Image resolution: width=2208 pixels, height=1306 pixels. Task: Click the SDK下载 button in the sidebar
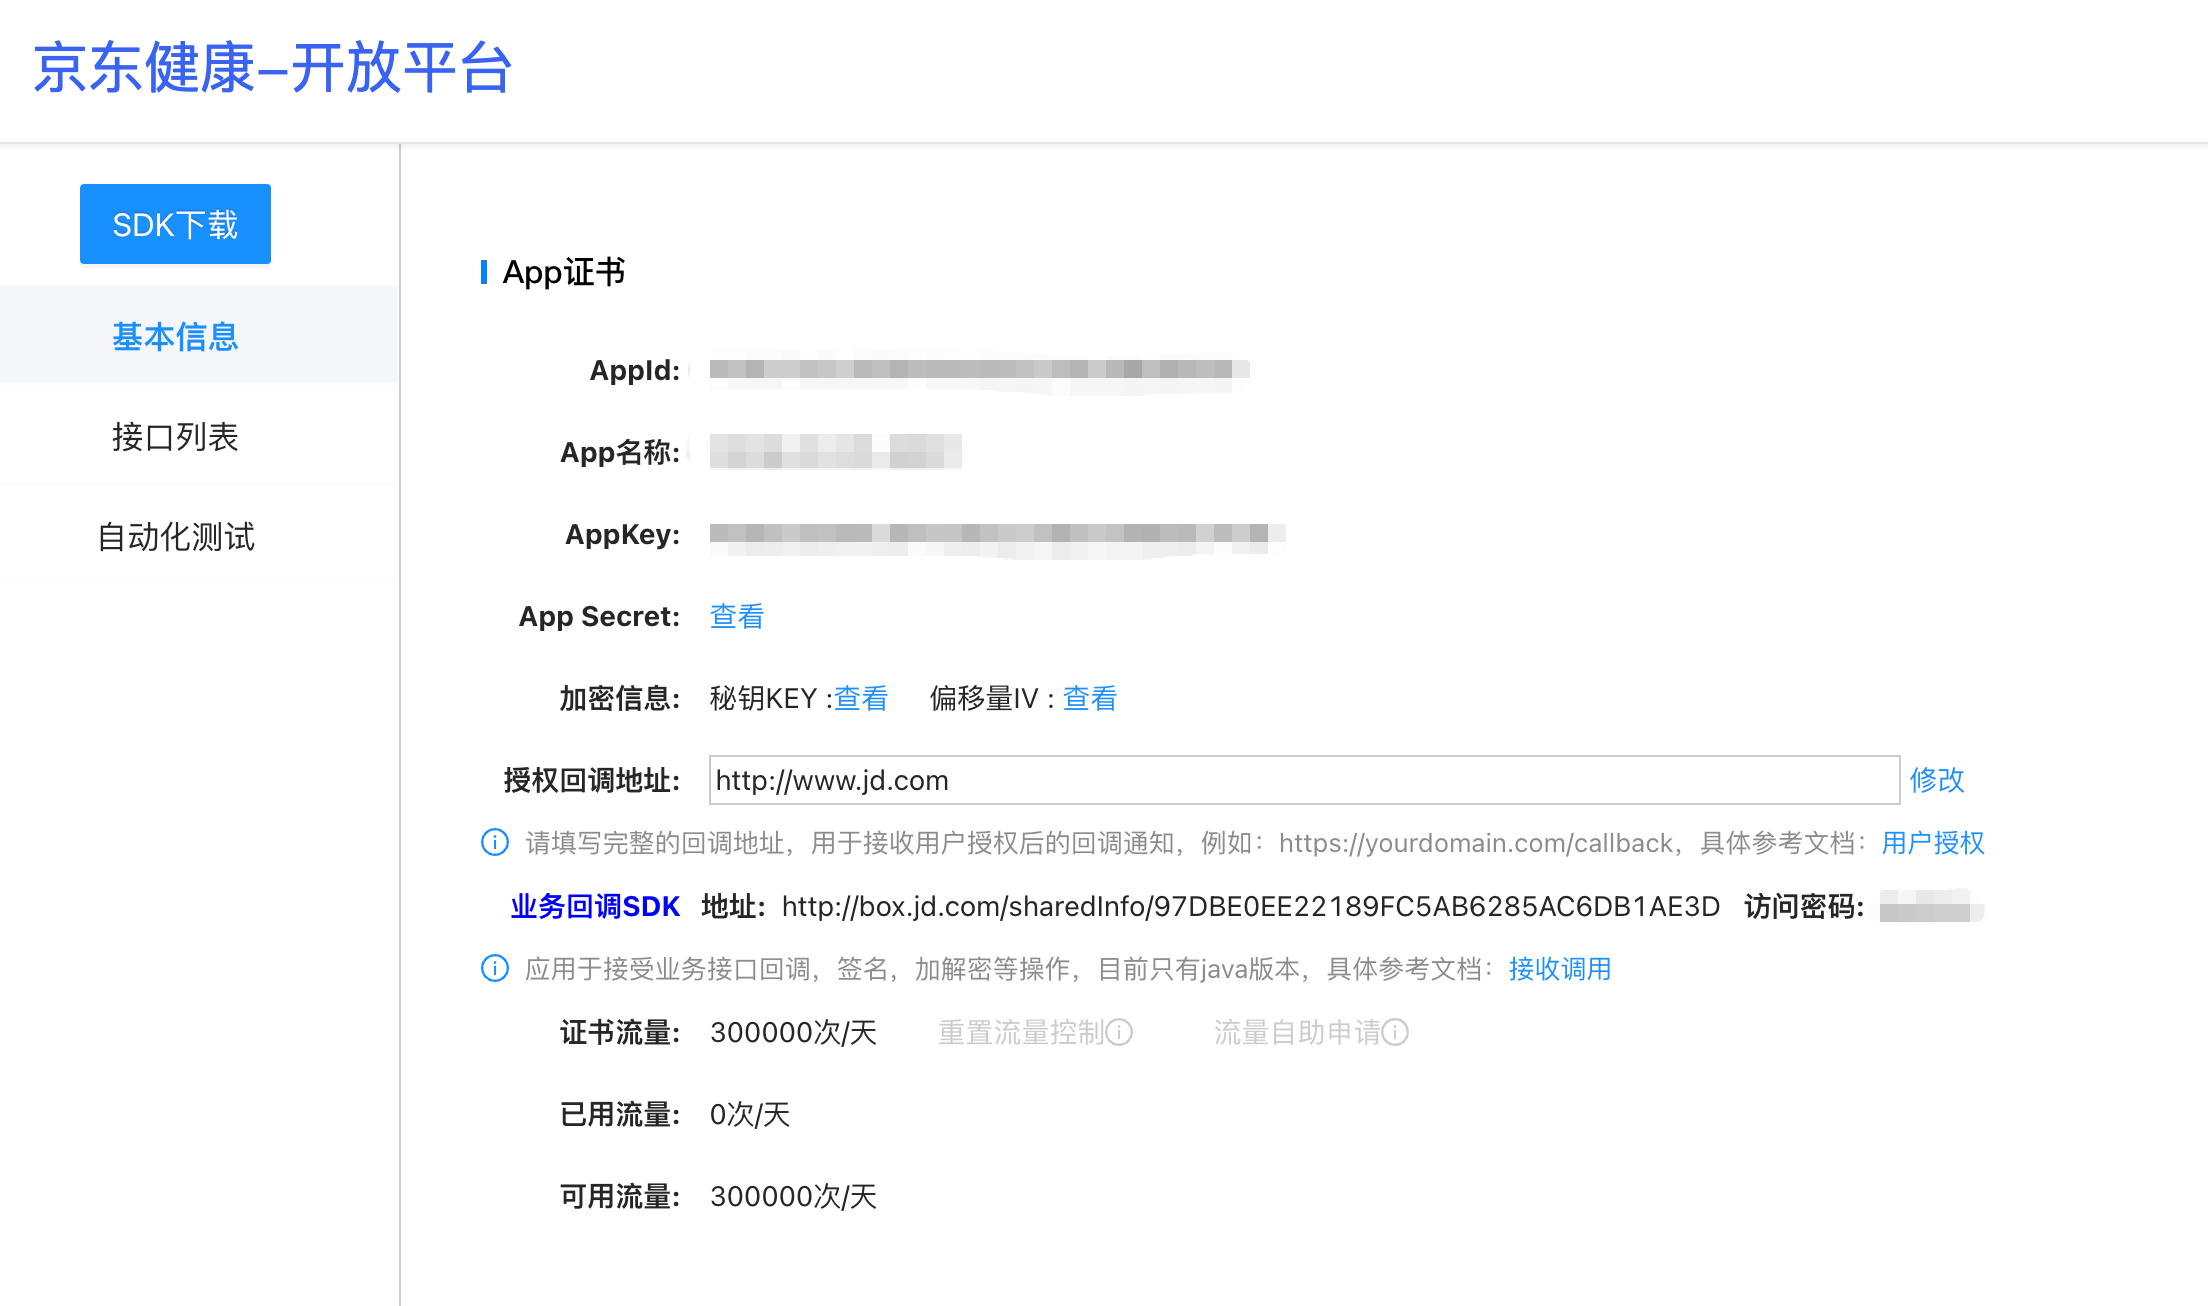[x=175, y=224]
